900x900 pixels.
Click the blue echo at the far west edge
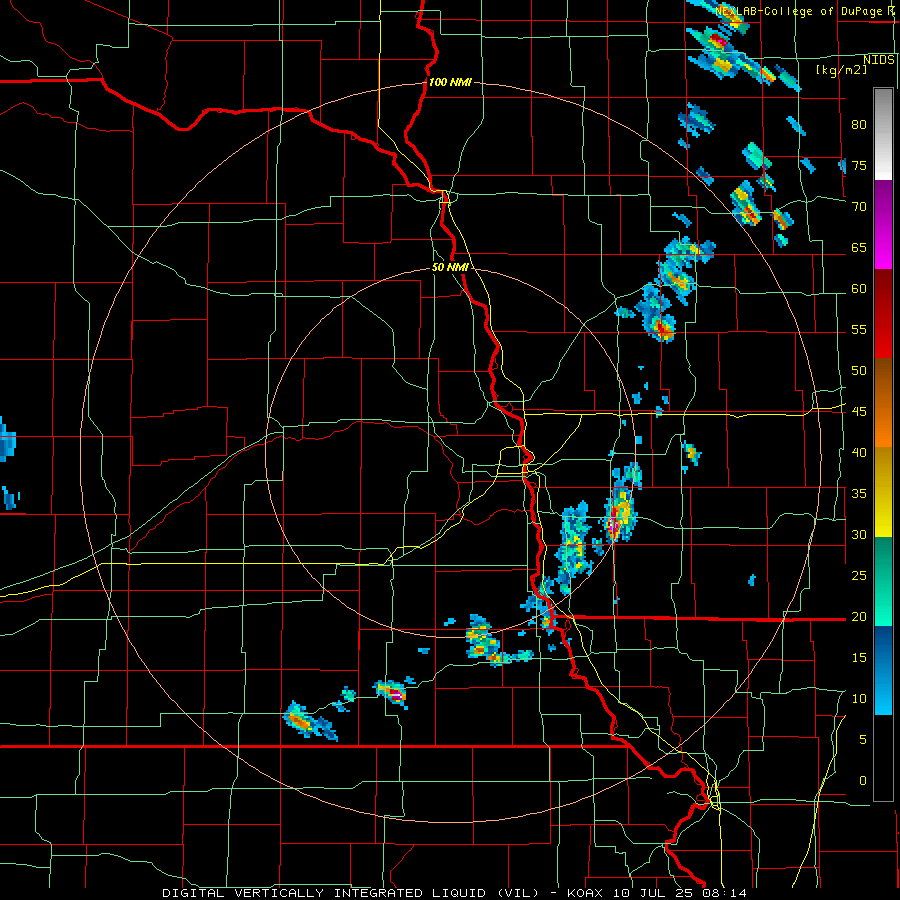(7, 439)
